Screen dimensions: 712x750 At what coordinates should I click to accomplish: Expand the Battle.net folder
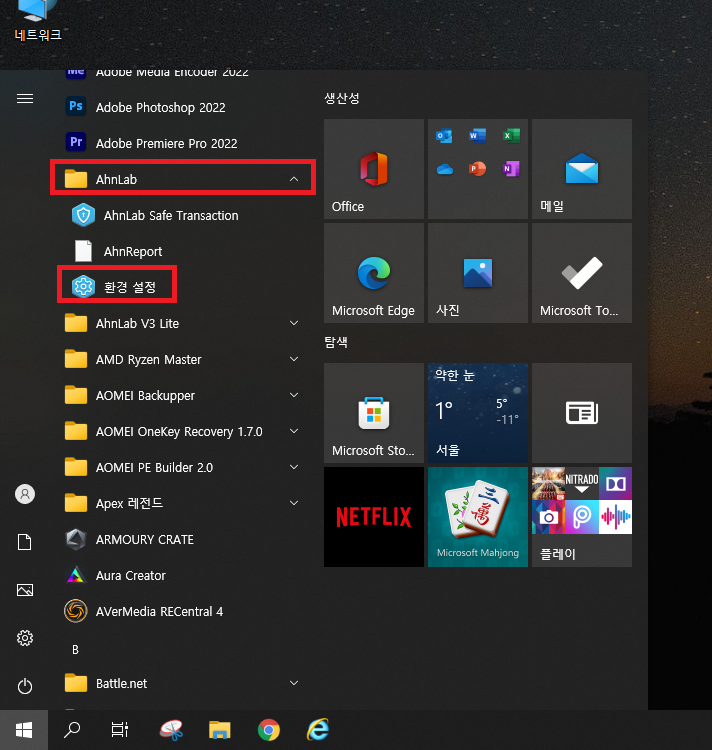click(183, 684)
